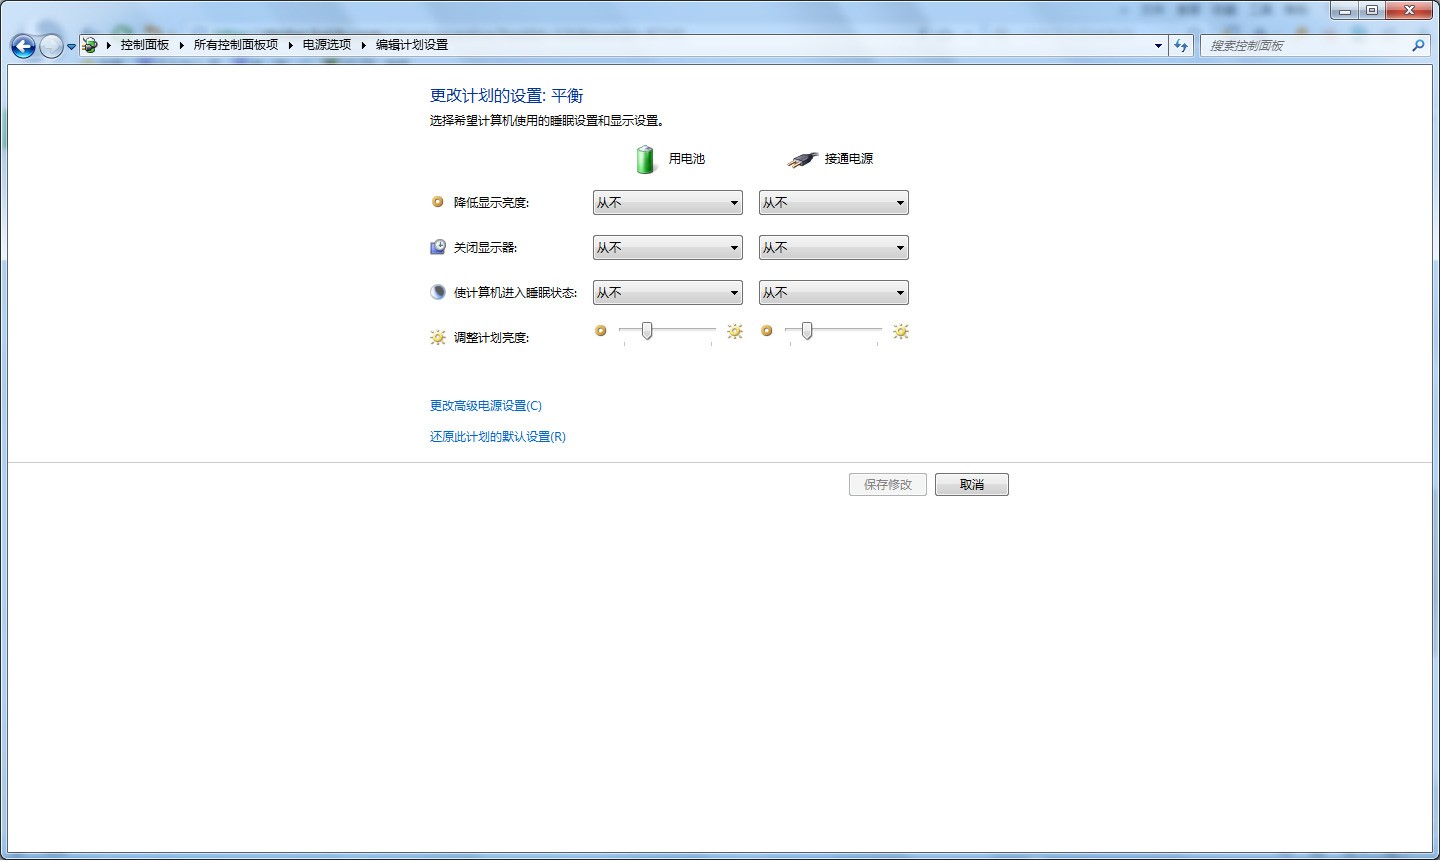
Task: Open 更改高级电源设置(C) link
Action: click(x=486, y=406)
